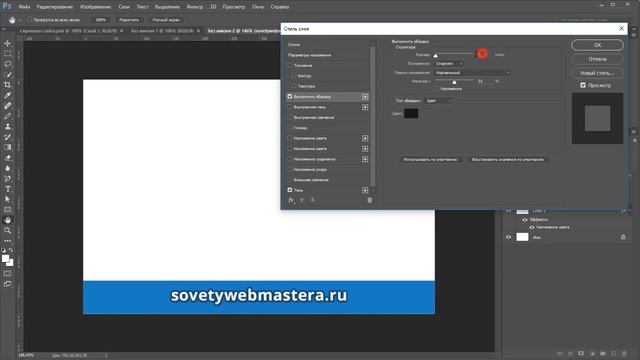Viewport: 640px width, 360px height.
Task: Toggle Quick Mask mode icon
Action: tap(7, 273)
